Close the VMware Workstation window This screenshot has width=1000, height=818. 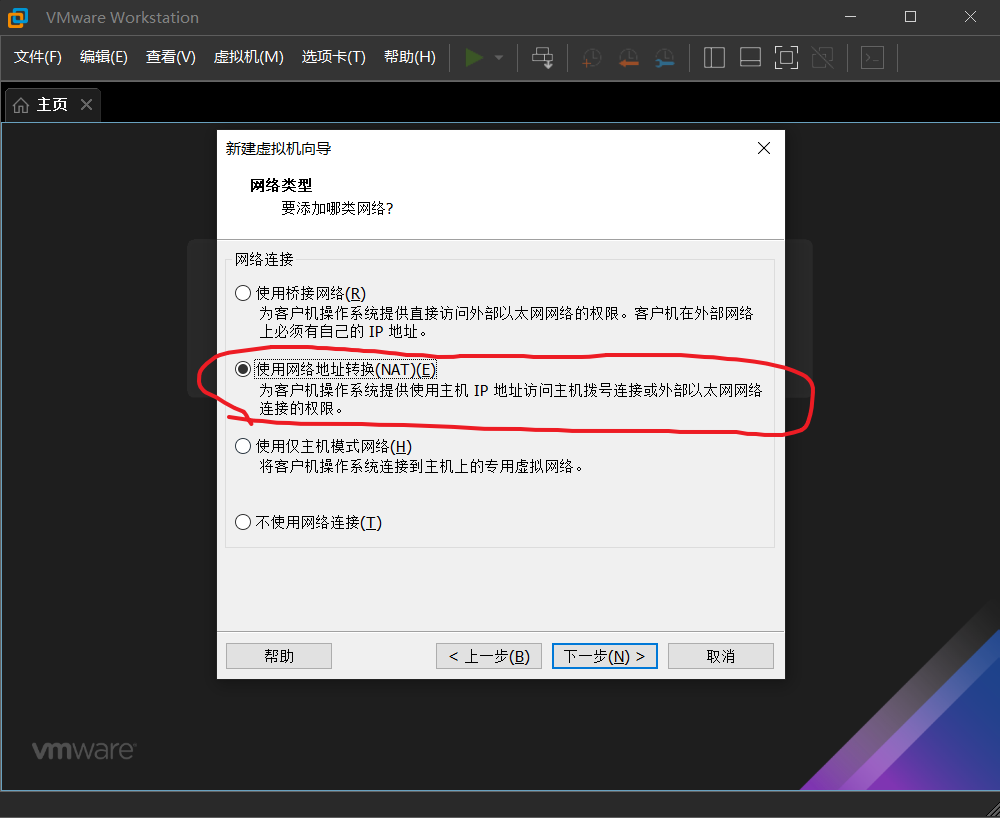click(x=970, y=17)
